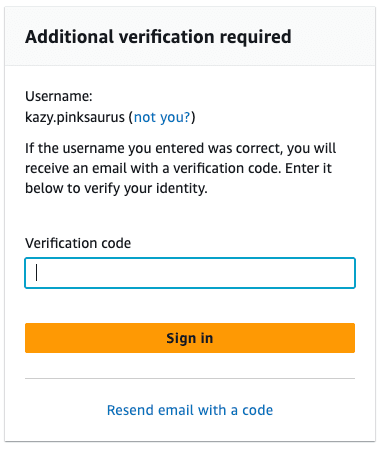Click "below to verify your identity" text line

[x=116, y=188]
